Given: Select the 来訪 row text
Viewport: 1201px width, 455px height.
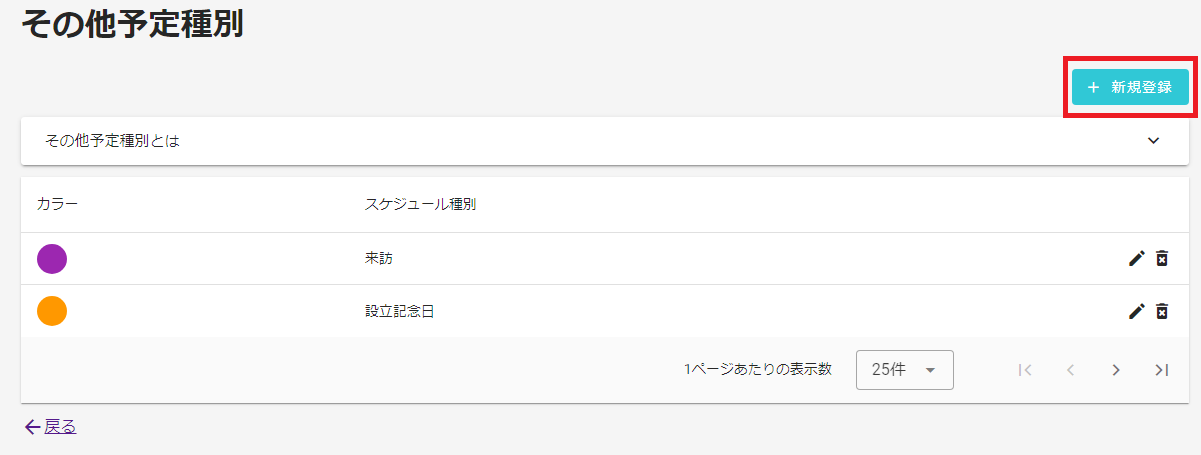Looking at the screenshot, I should 379,259.
